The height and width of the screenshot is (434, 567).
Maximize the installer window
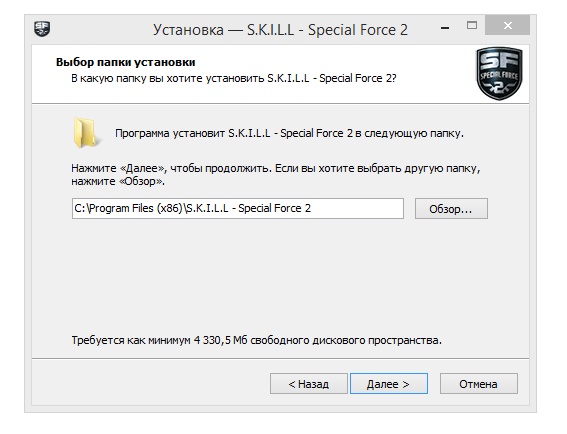472,25
